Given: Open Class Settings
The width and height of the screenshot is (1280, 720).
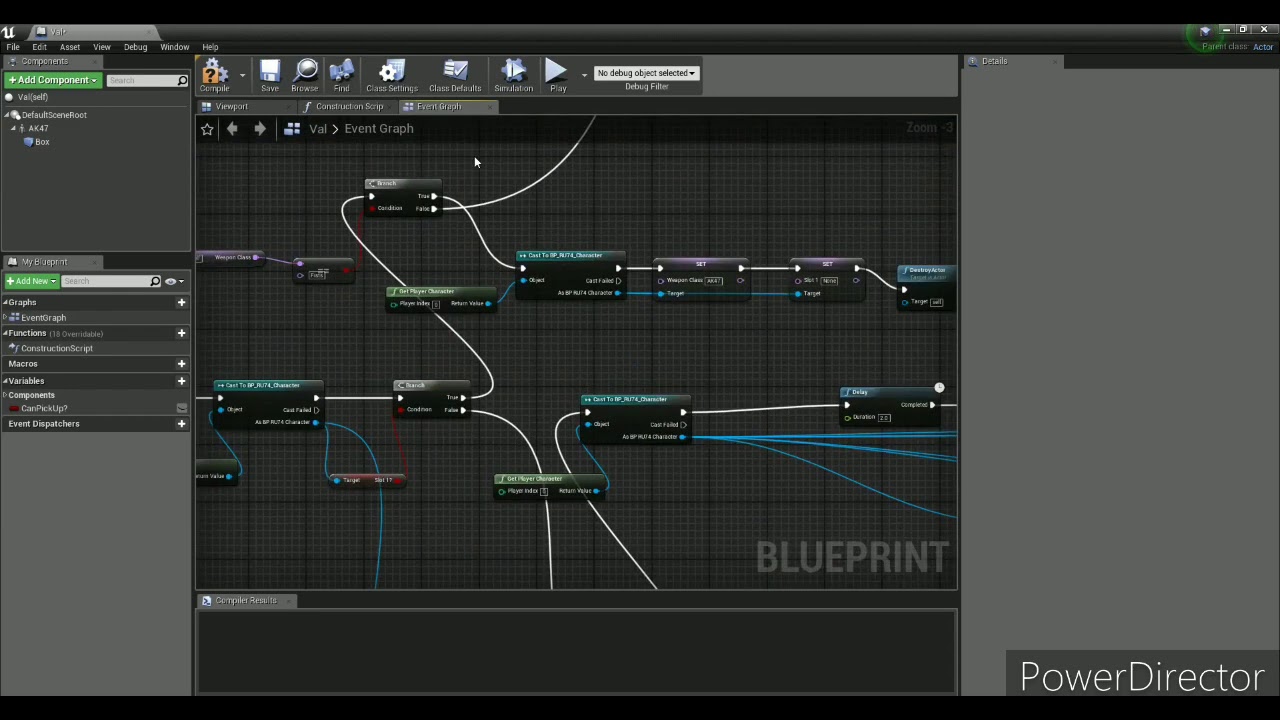Looking at the screenshot, I should point(391,75).
